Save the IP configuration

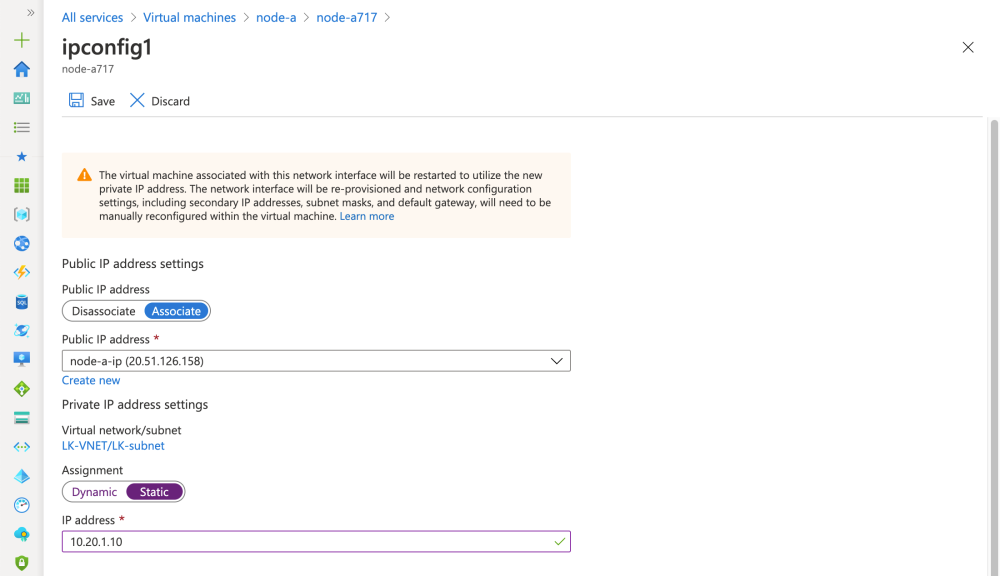92,101
